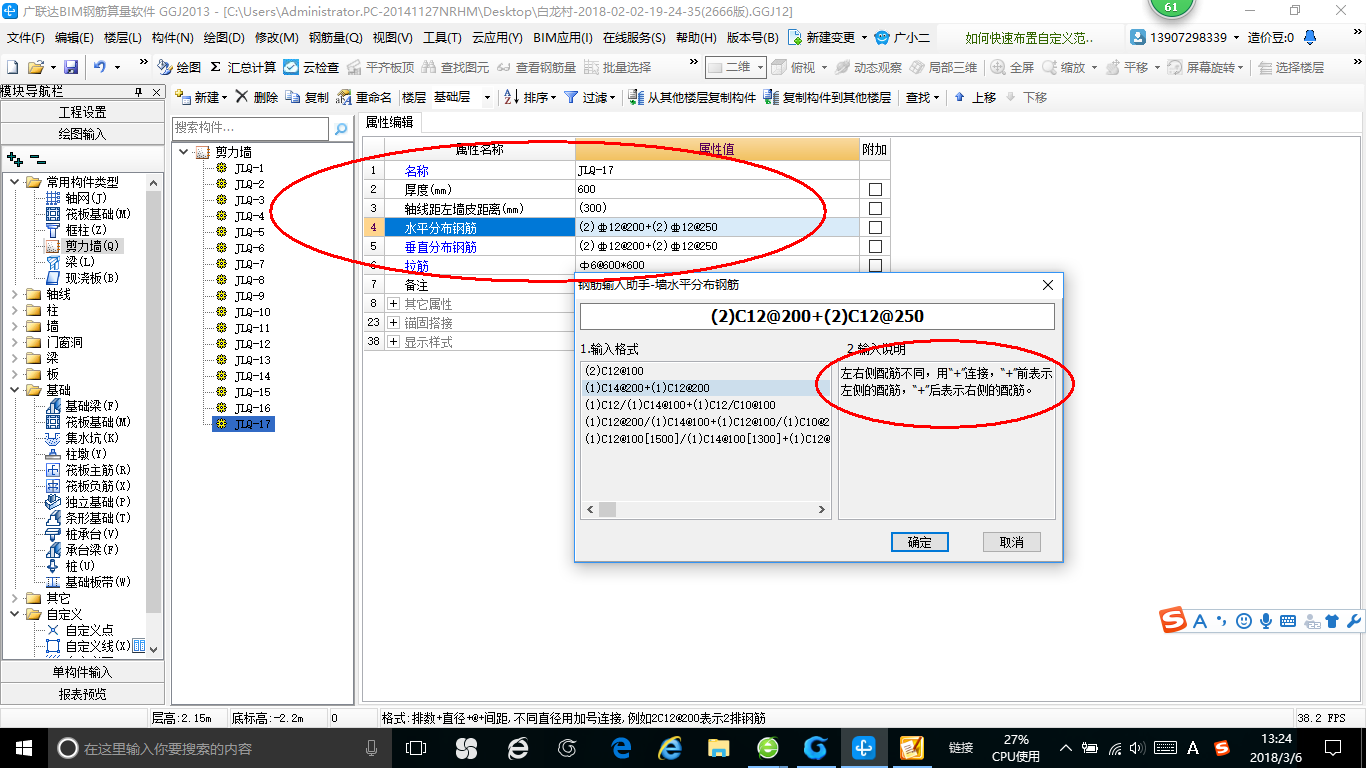Open the 钢筋量(Q) menu

tap(335, 37)
